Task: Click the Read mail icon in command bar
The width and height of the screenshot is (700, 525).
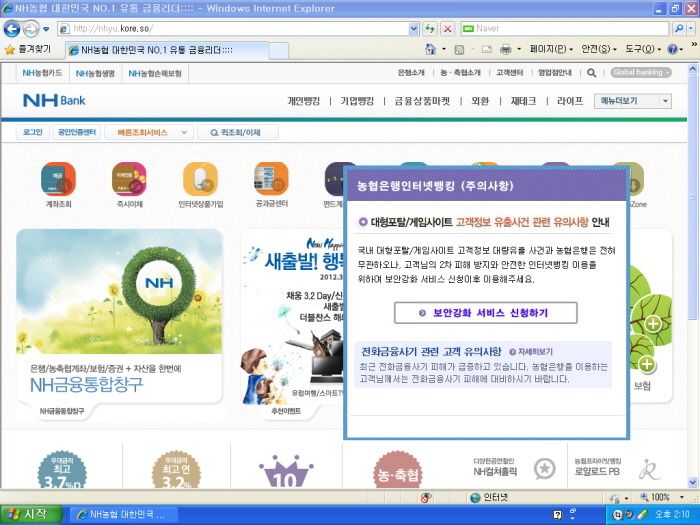Action: (487, 50)
